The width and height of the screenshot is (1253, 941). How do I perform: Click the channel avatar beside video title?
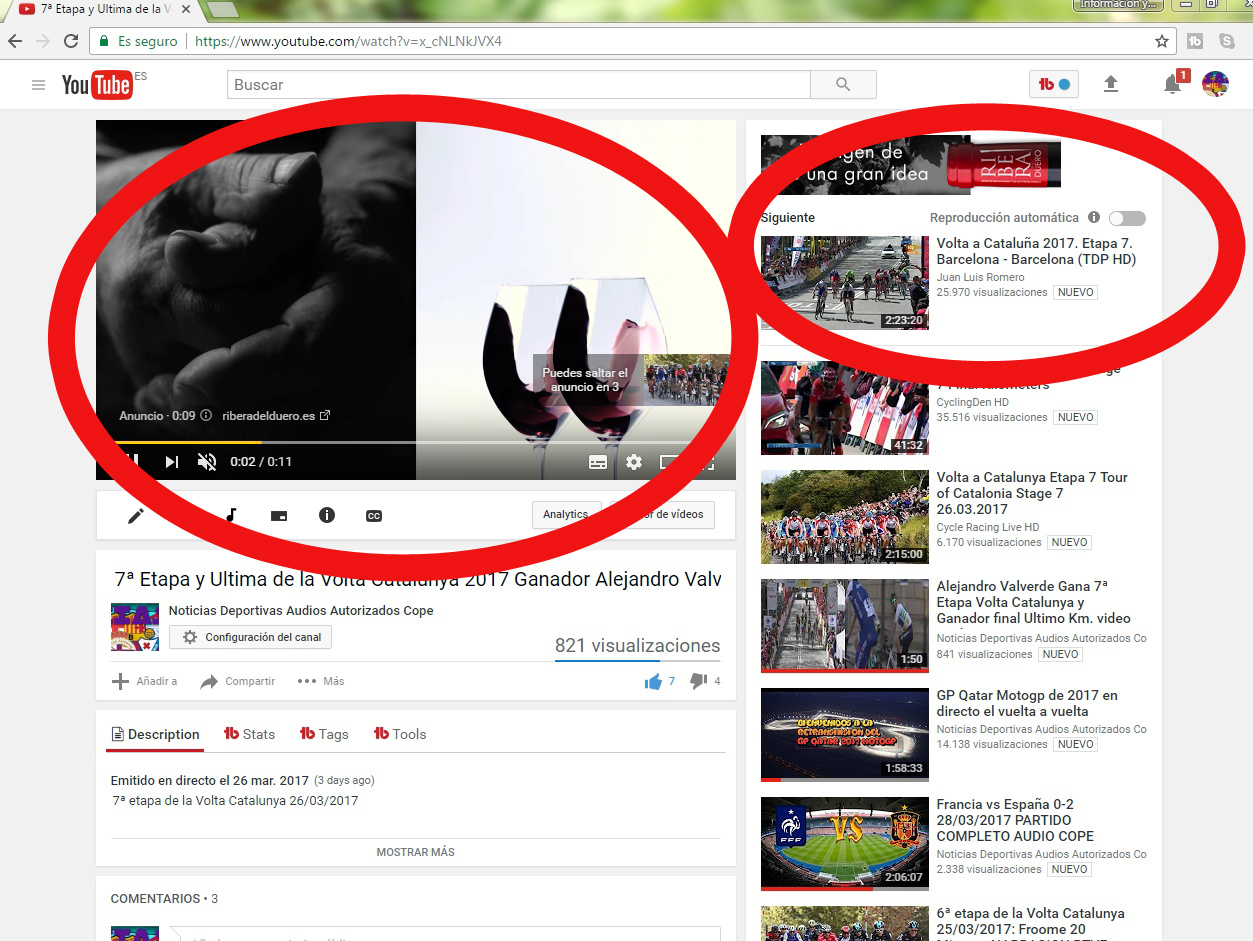[135, 627]
